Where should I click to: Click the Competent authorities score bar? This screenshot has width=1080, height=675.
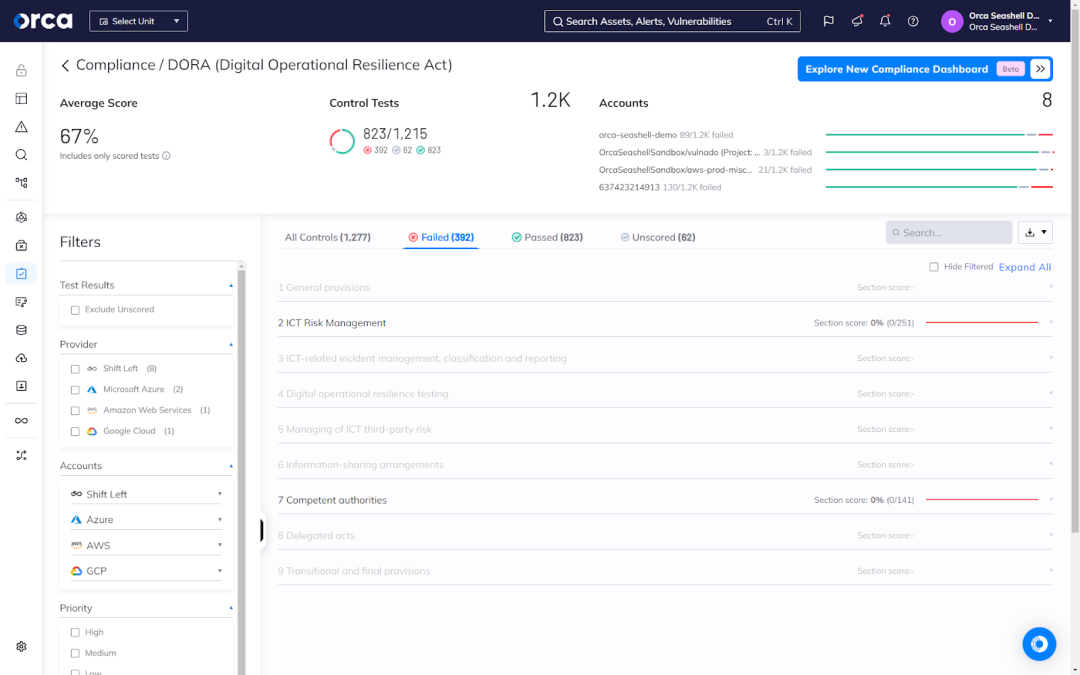pyautogui.click(x=982, y=499)
